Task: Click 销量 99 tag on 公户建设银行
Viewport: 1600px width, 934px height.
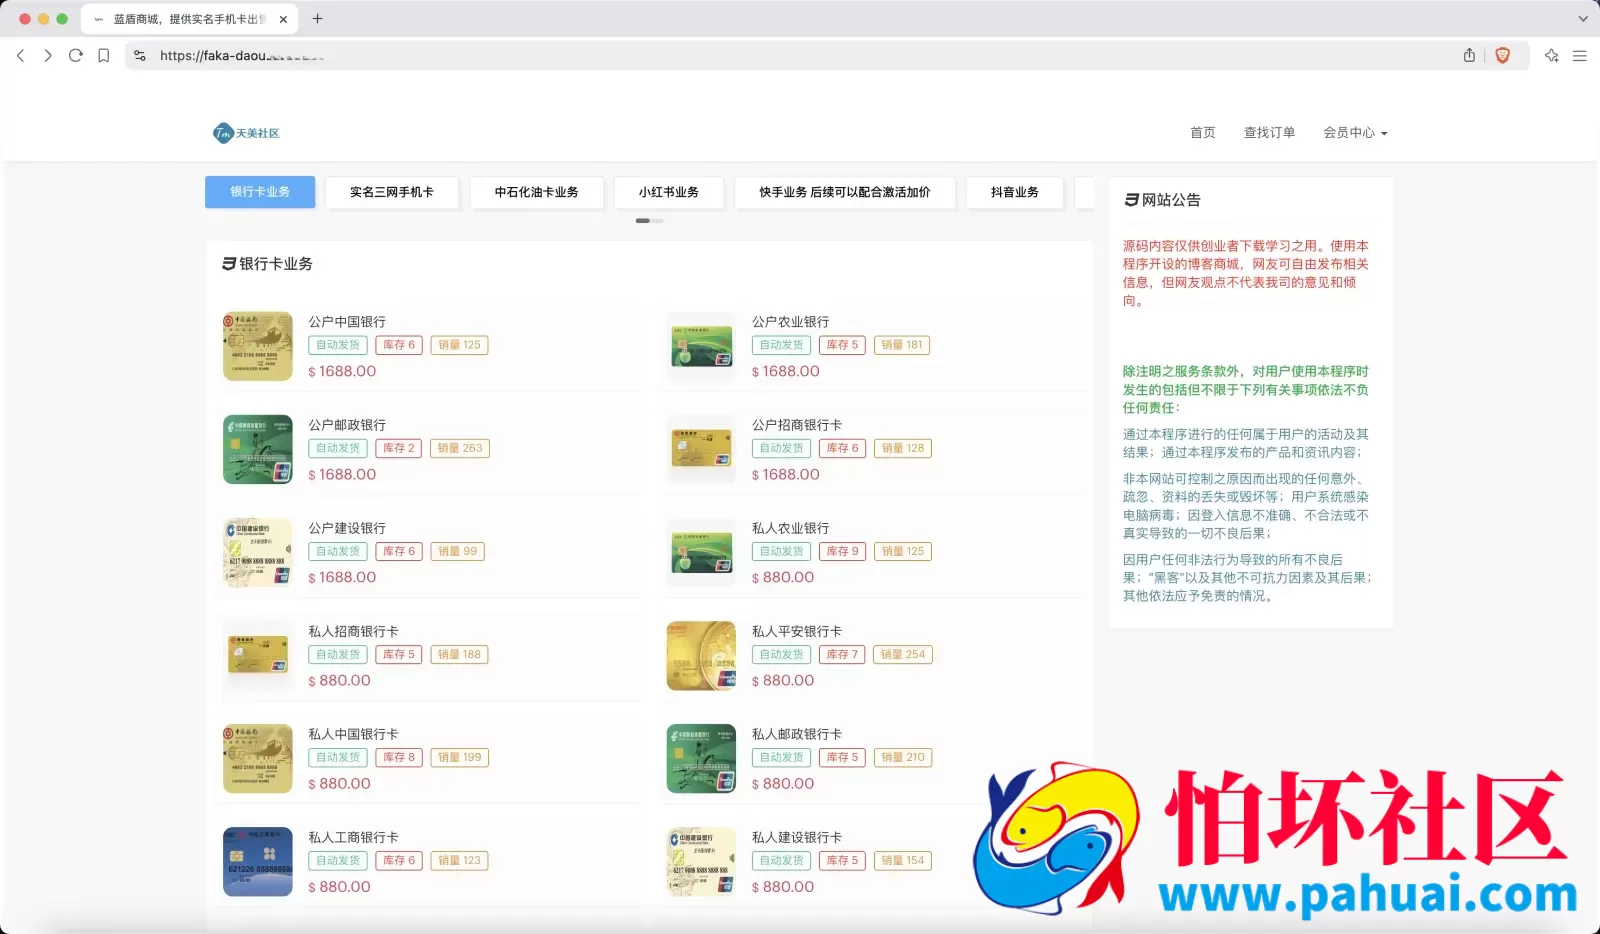Action: pos(458,551)
